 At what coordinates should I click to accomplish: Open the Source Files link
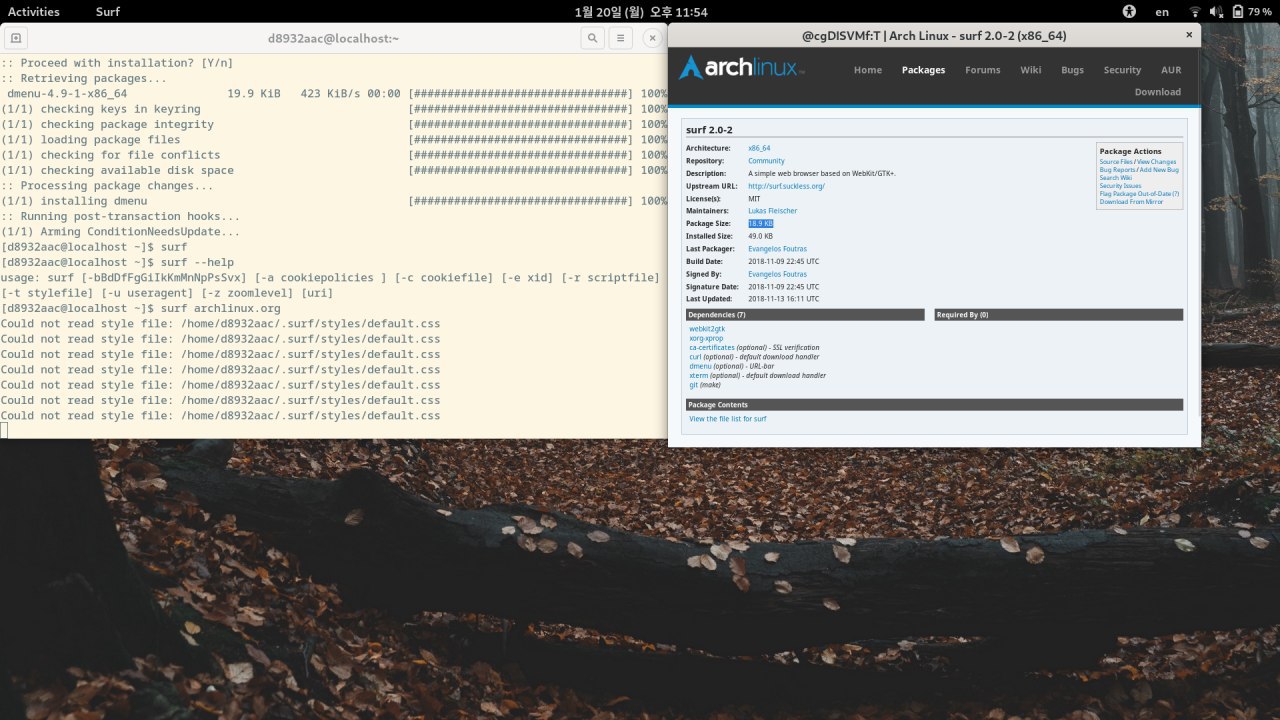(1116, 162)
